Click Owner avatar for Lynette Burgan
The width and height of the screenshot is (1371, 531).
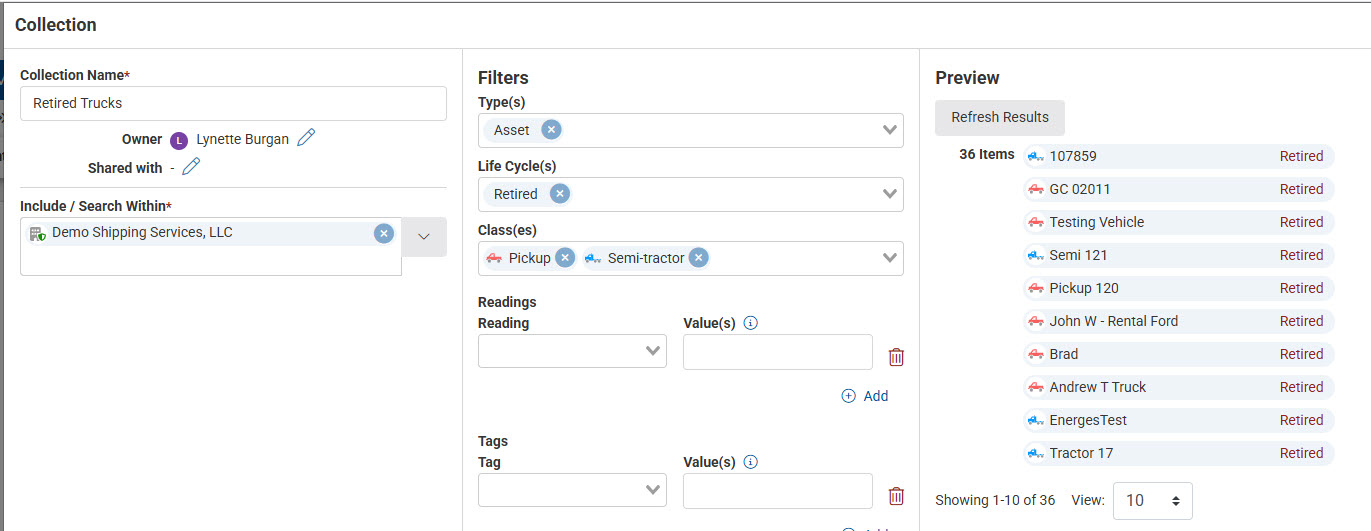tap(179, 140)
